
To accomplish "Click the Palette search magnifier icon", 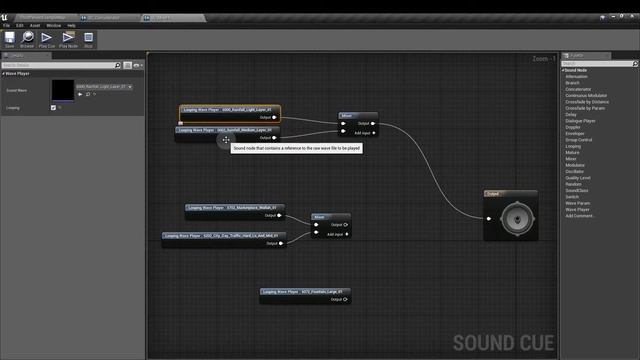I will click(x=635, y=64).
